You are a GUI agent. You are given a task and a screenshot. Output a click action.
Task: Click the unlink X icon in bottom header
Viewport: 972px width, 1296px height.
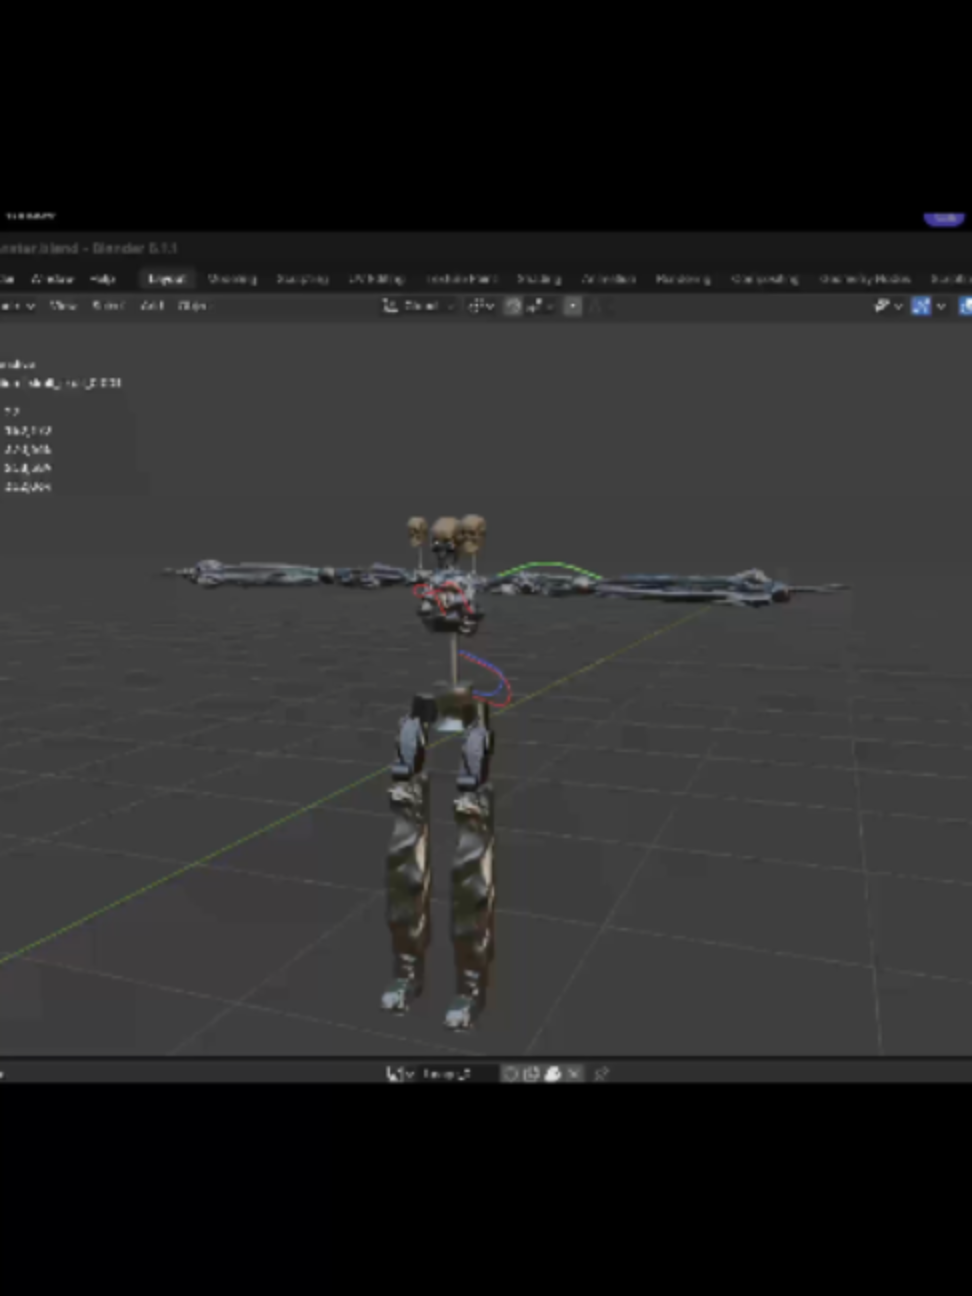[574, 1073]
